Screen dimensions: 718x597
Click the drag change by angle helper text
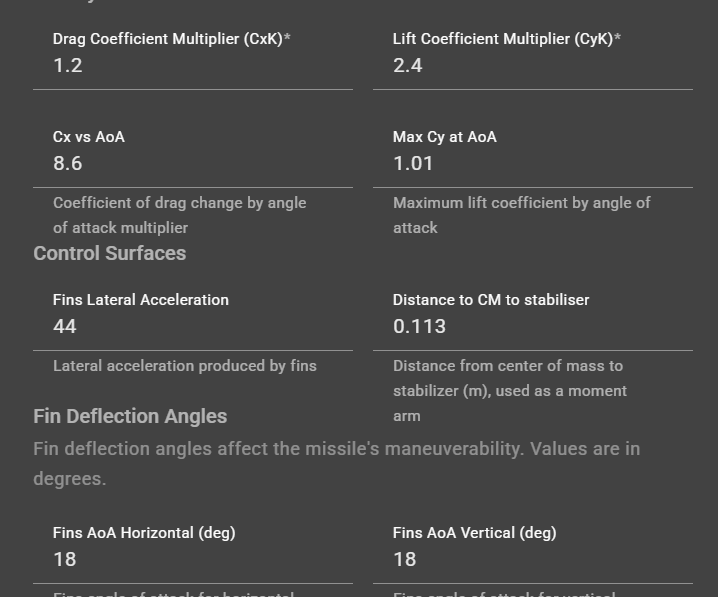[179, 215]
